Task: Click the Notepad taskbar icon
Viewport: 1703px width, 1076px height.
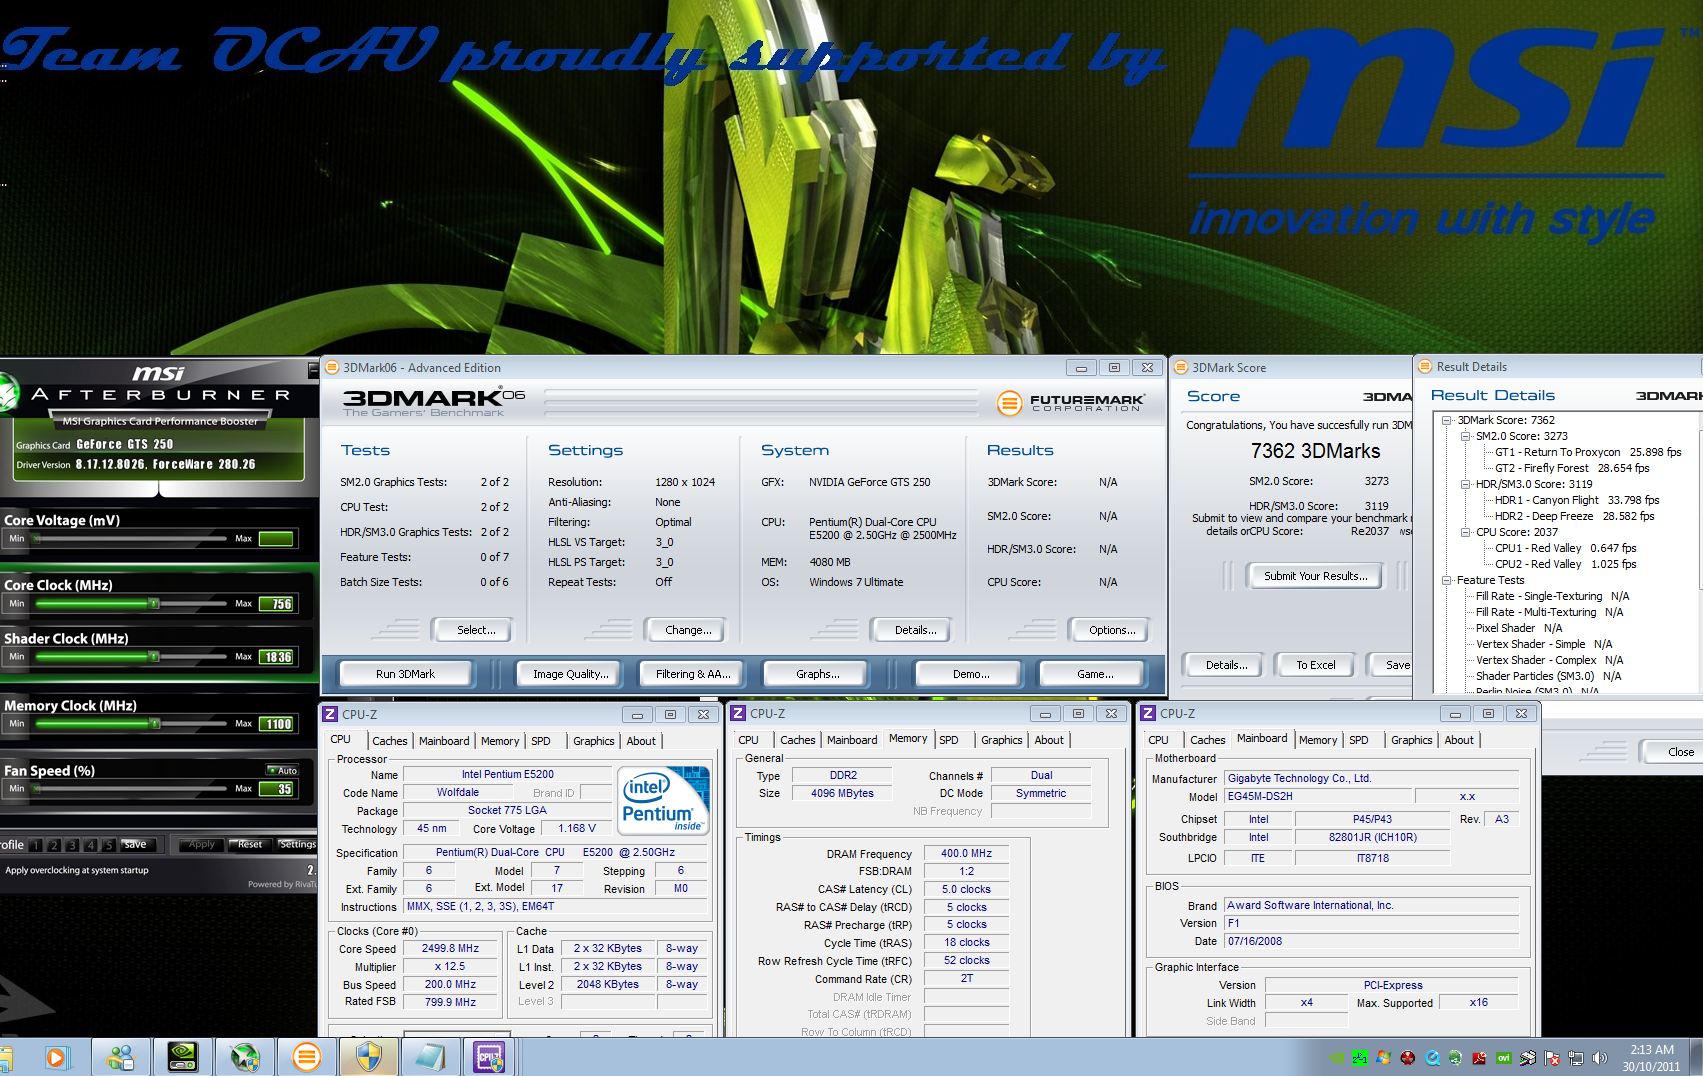Action: point(429,1057)
